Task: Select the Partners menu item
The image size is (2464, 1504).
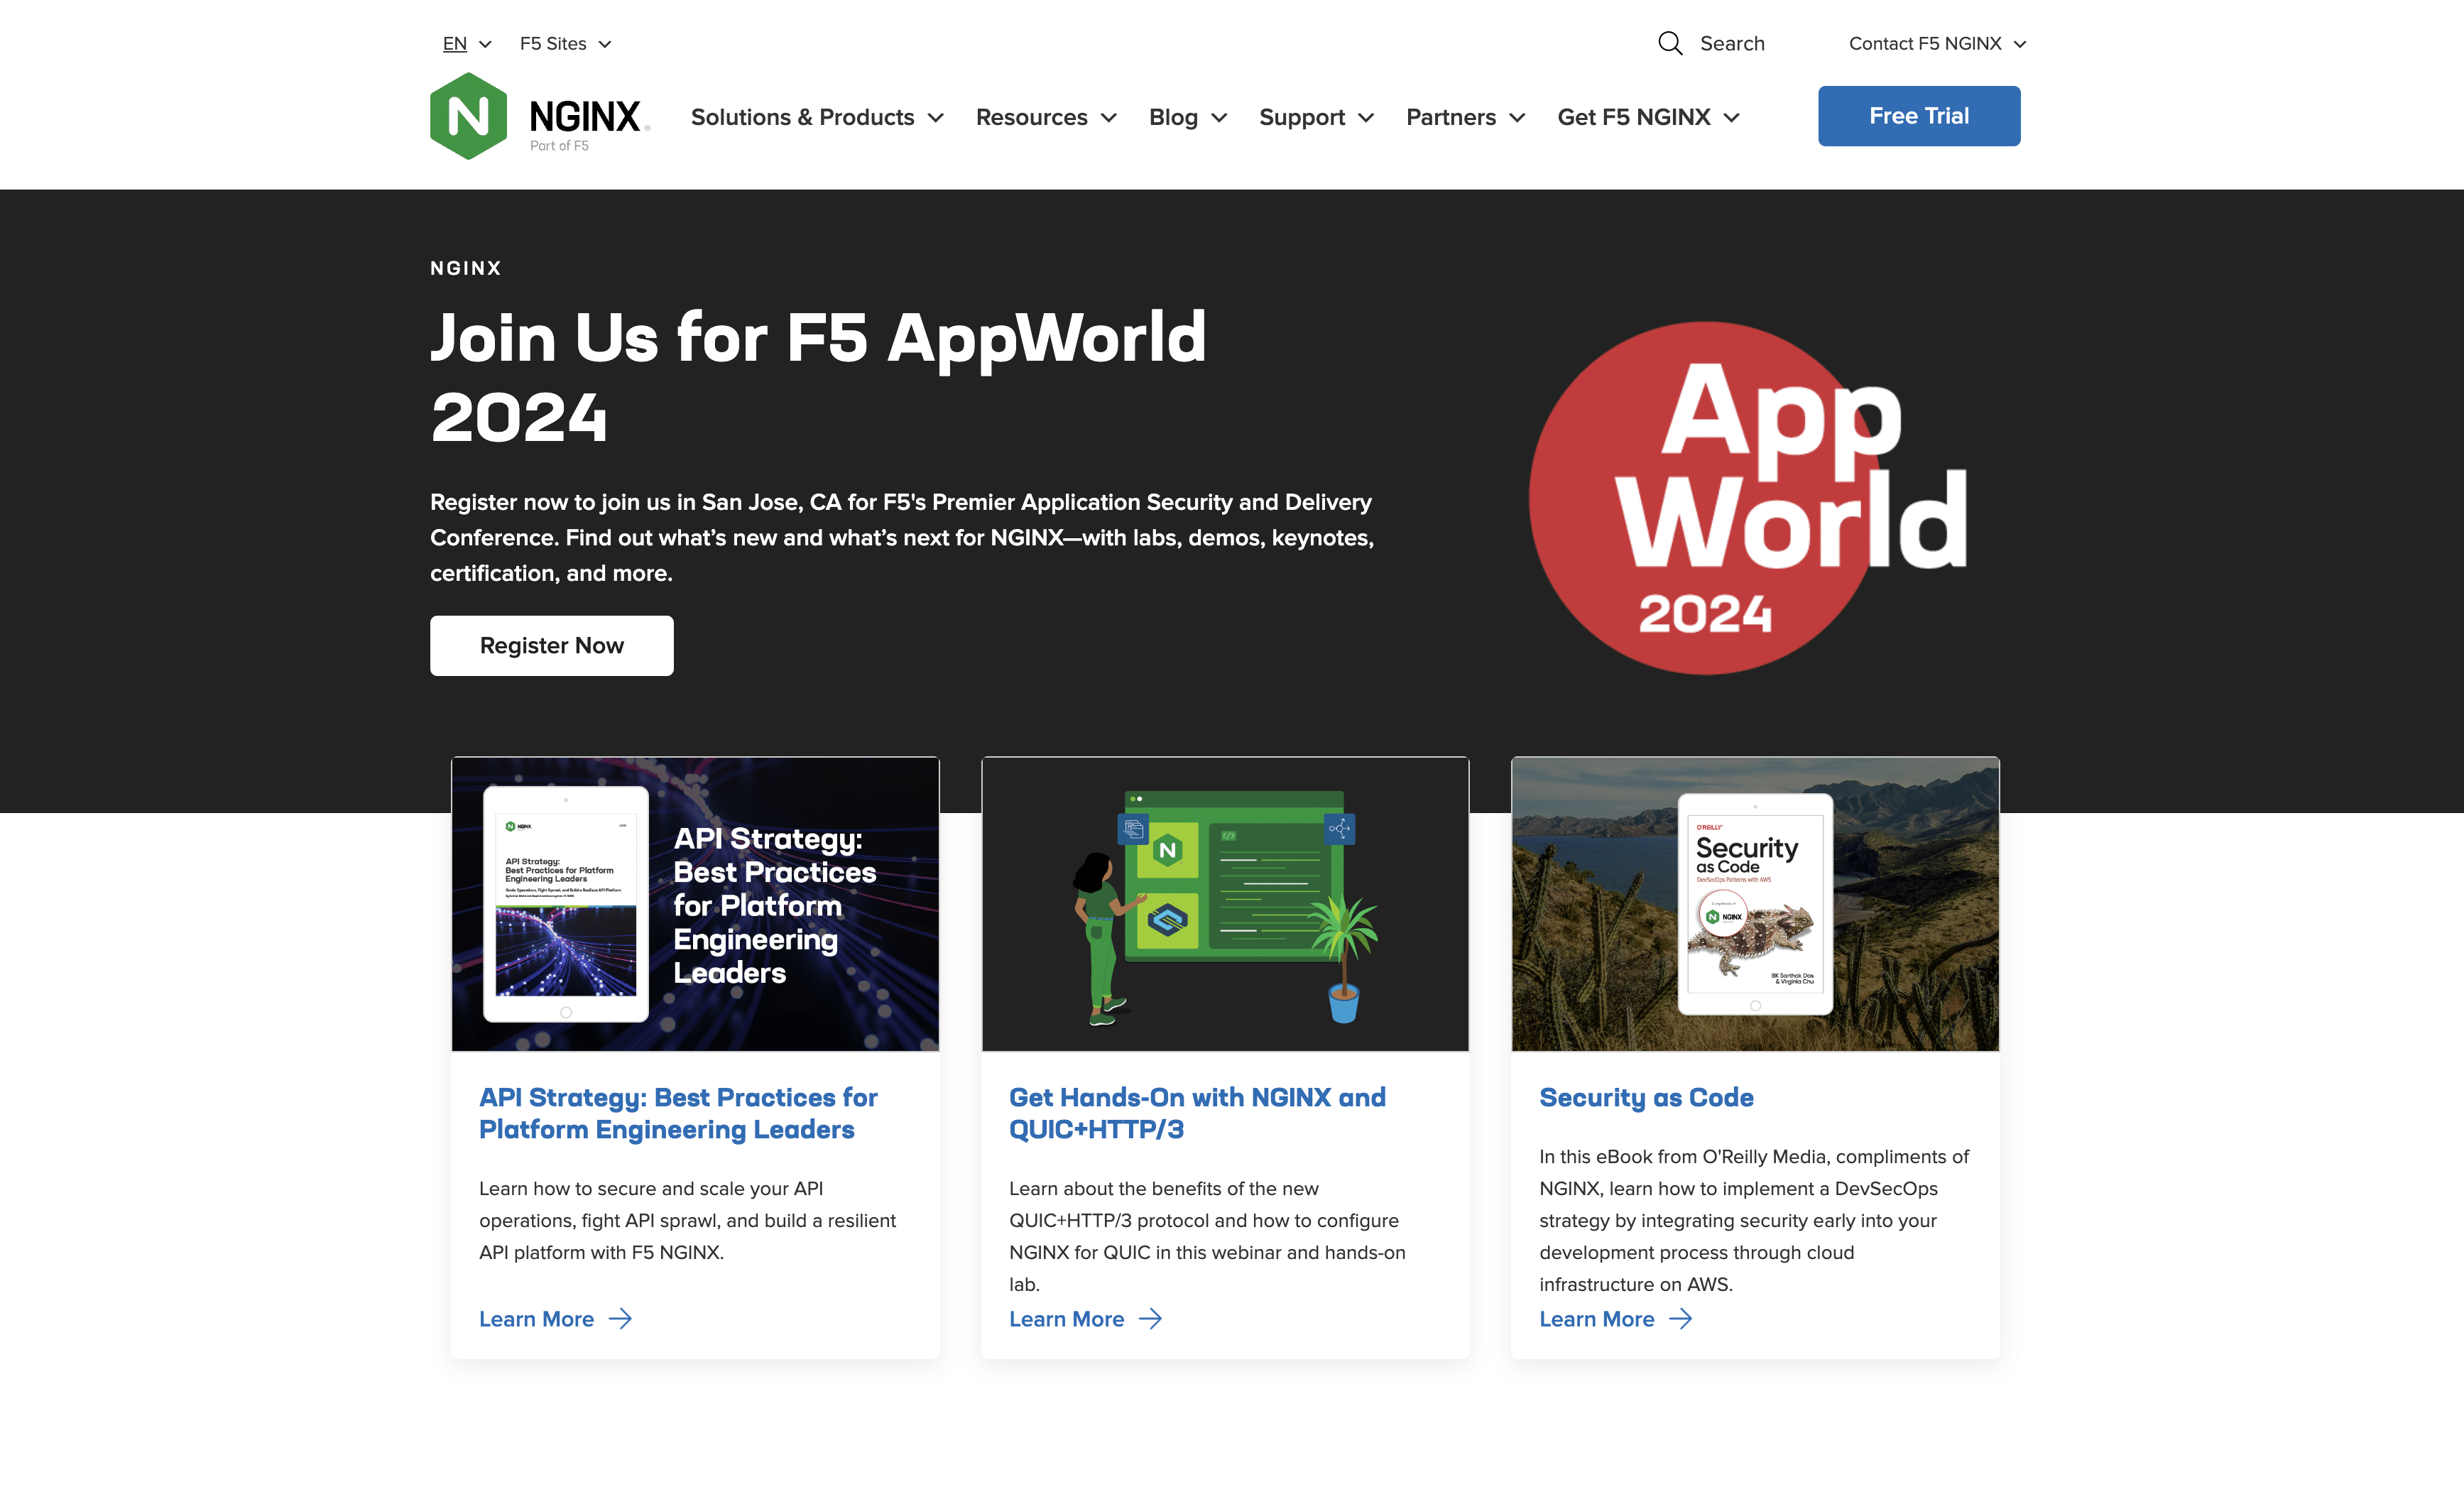Action: [1451, 117]
